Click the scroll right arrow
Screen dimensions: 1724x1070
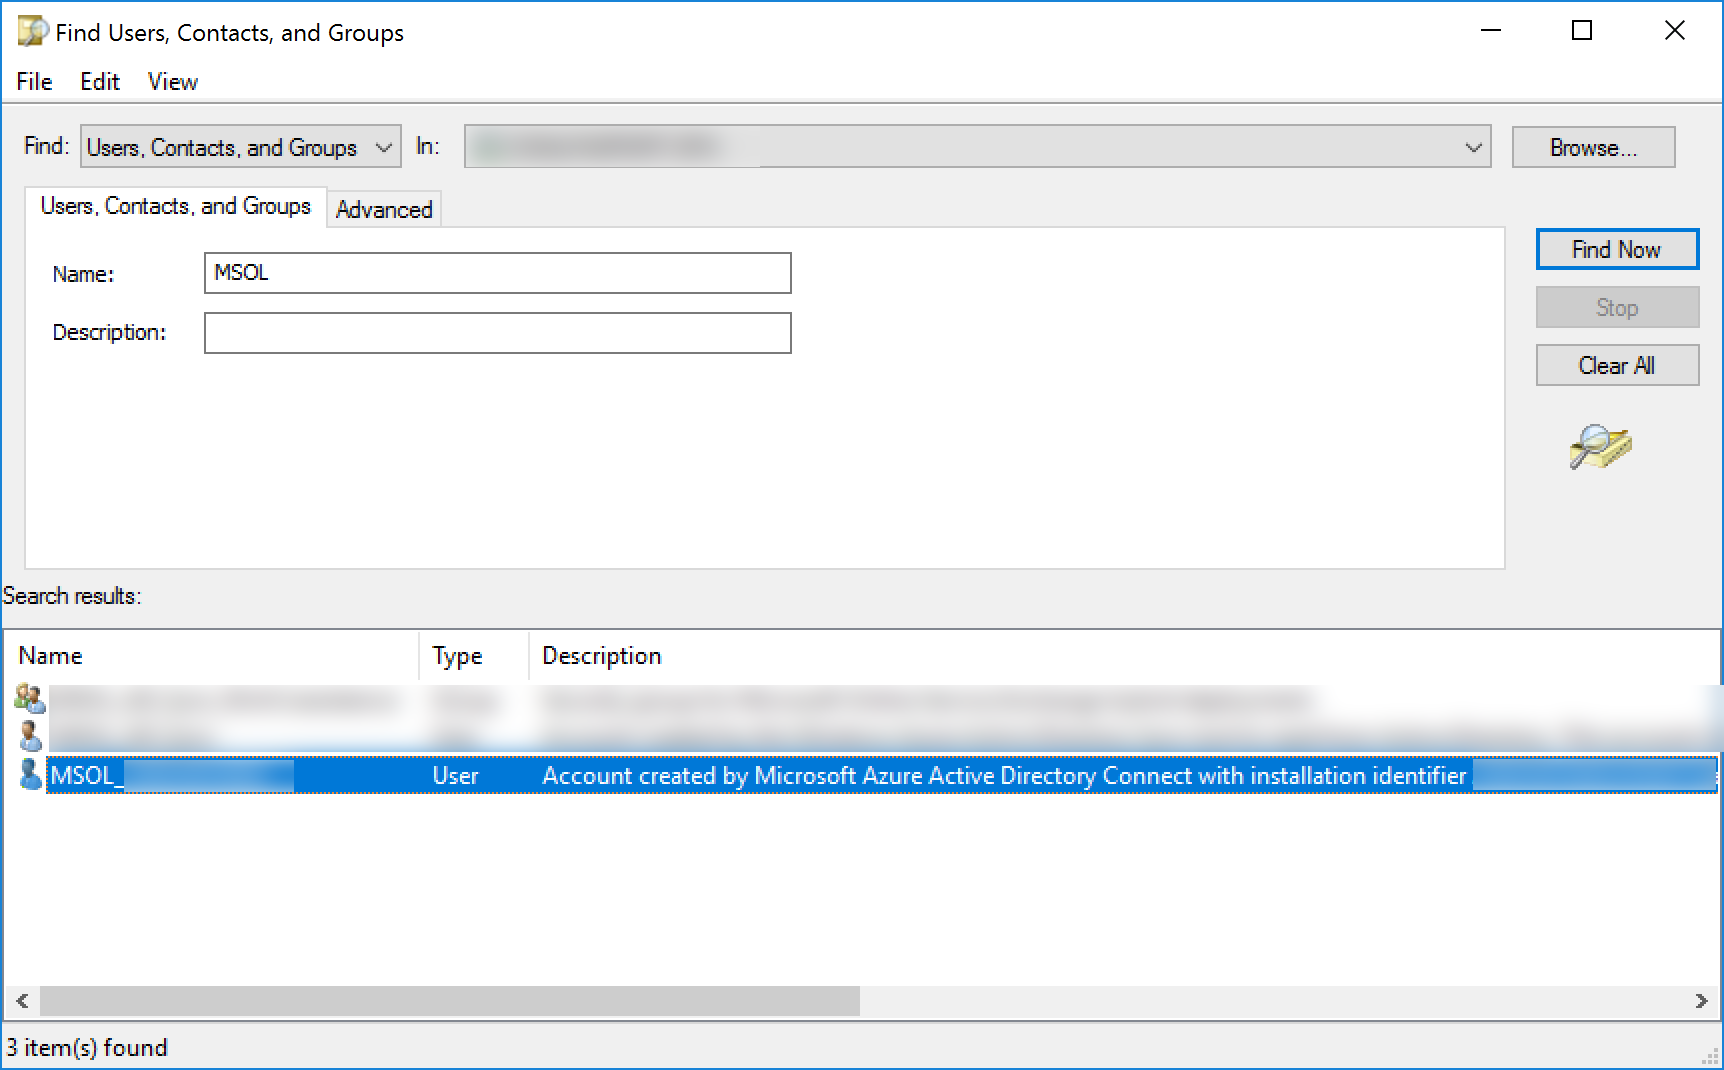pos(1701,1000)
